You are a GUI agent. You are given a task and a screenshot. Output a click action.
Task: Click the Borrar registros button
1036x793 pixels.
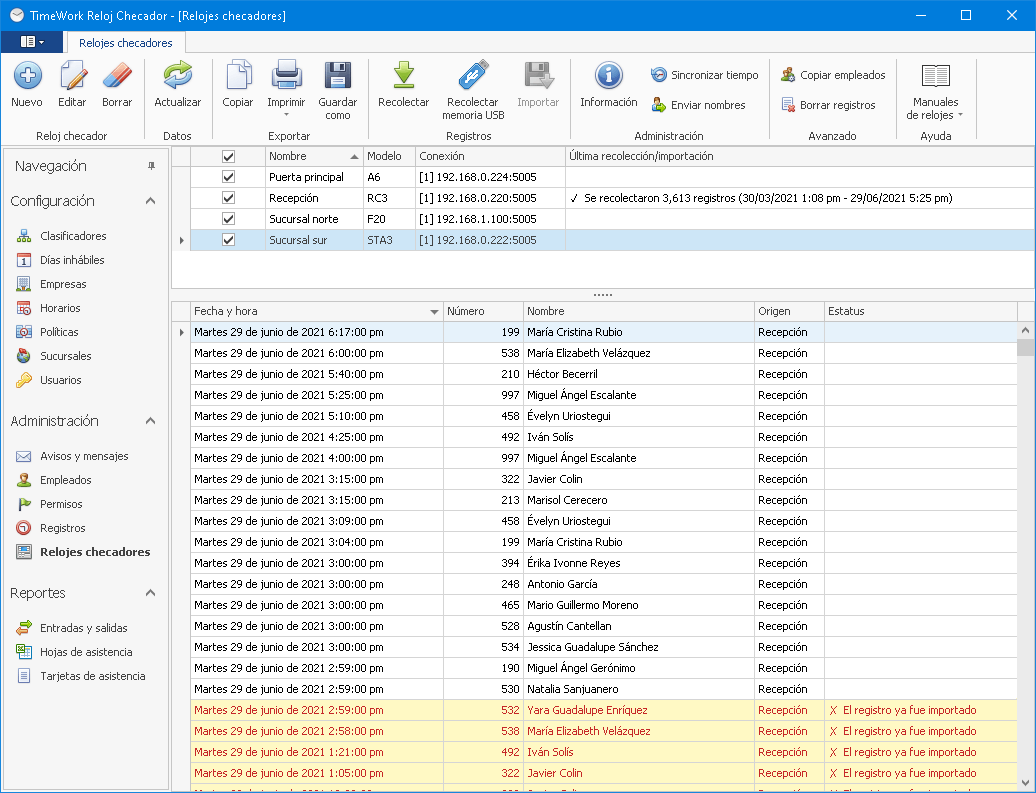(828, 105)
